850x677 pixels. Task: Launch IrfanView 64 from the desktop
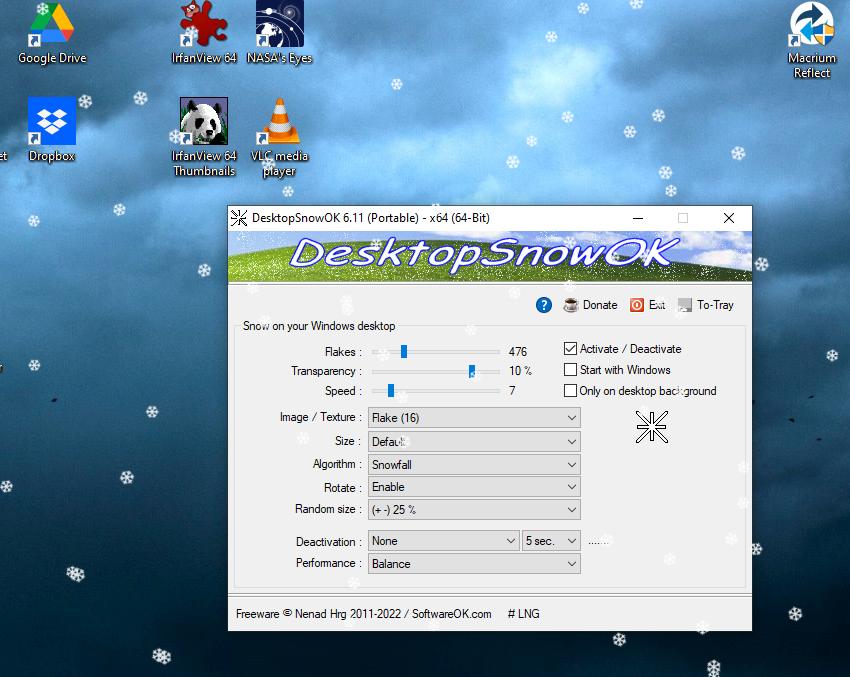(204, 34)
